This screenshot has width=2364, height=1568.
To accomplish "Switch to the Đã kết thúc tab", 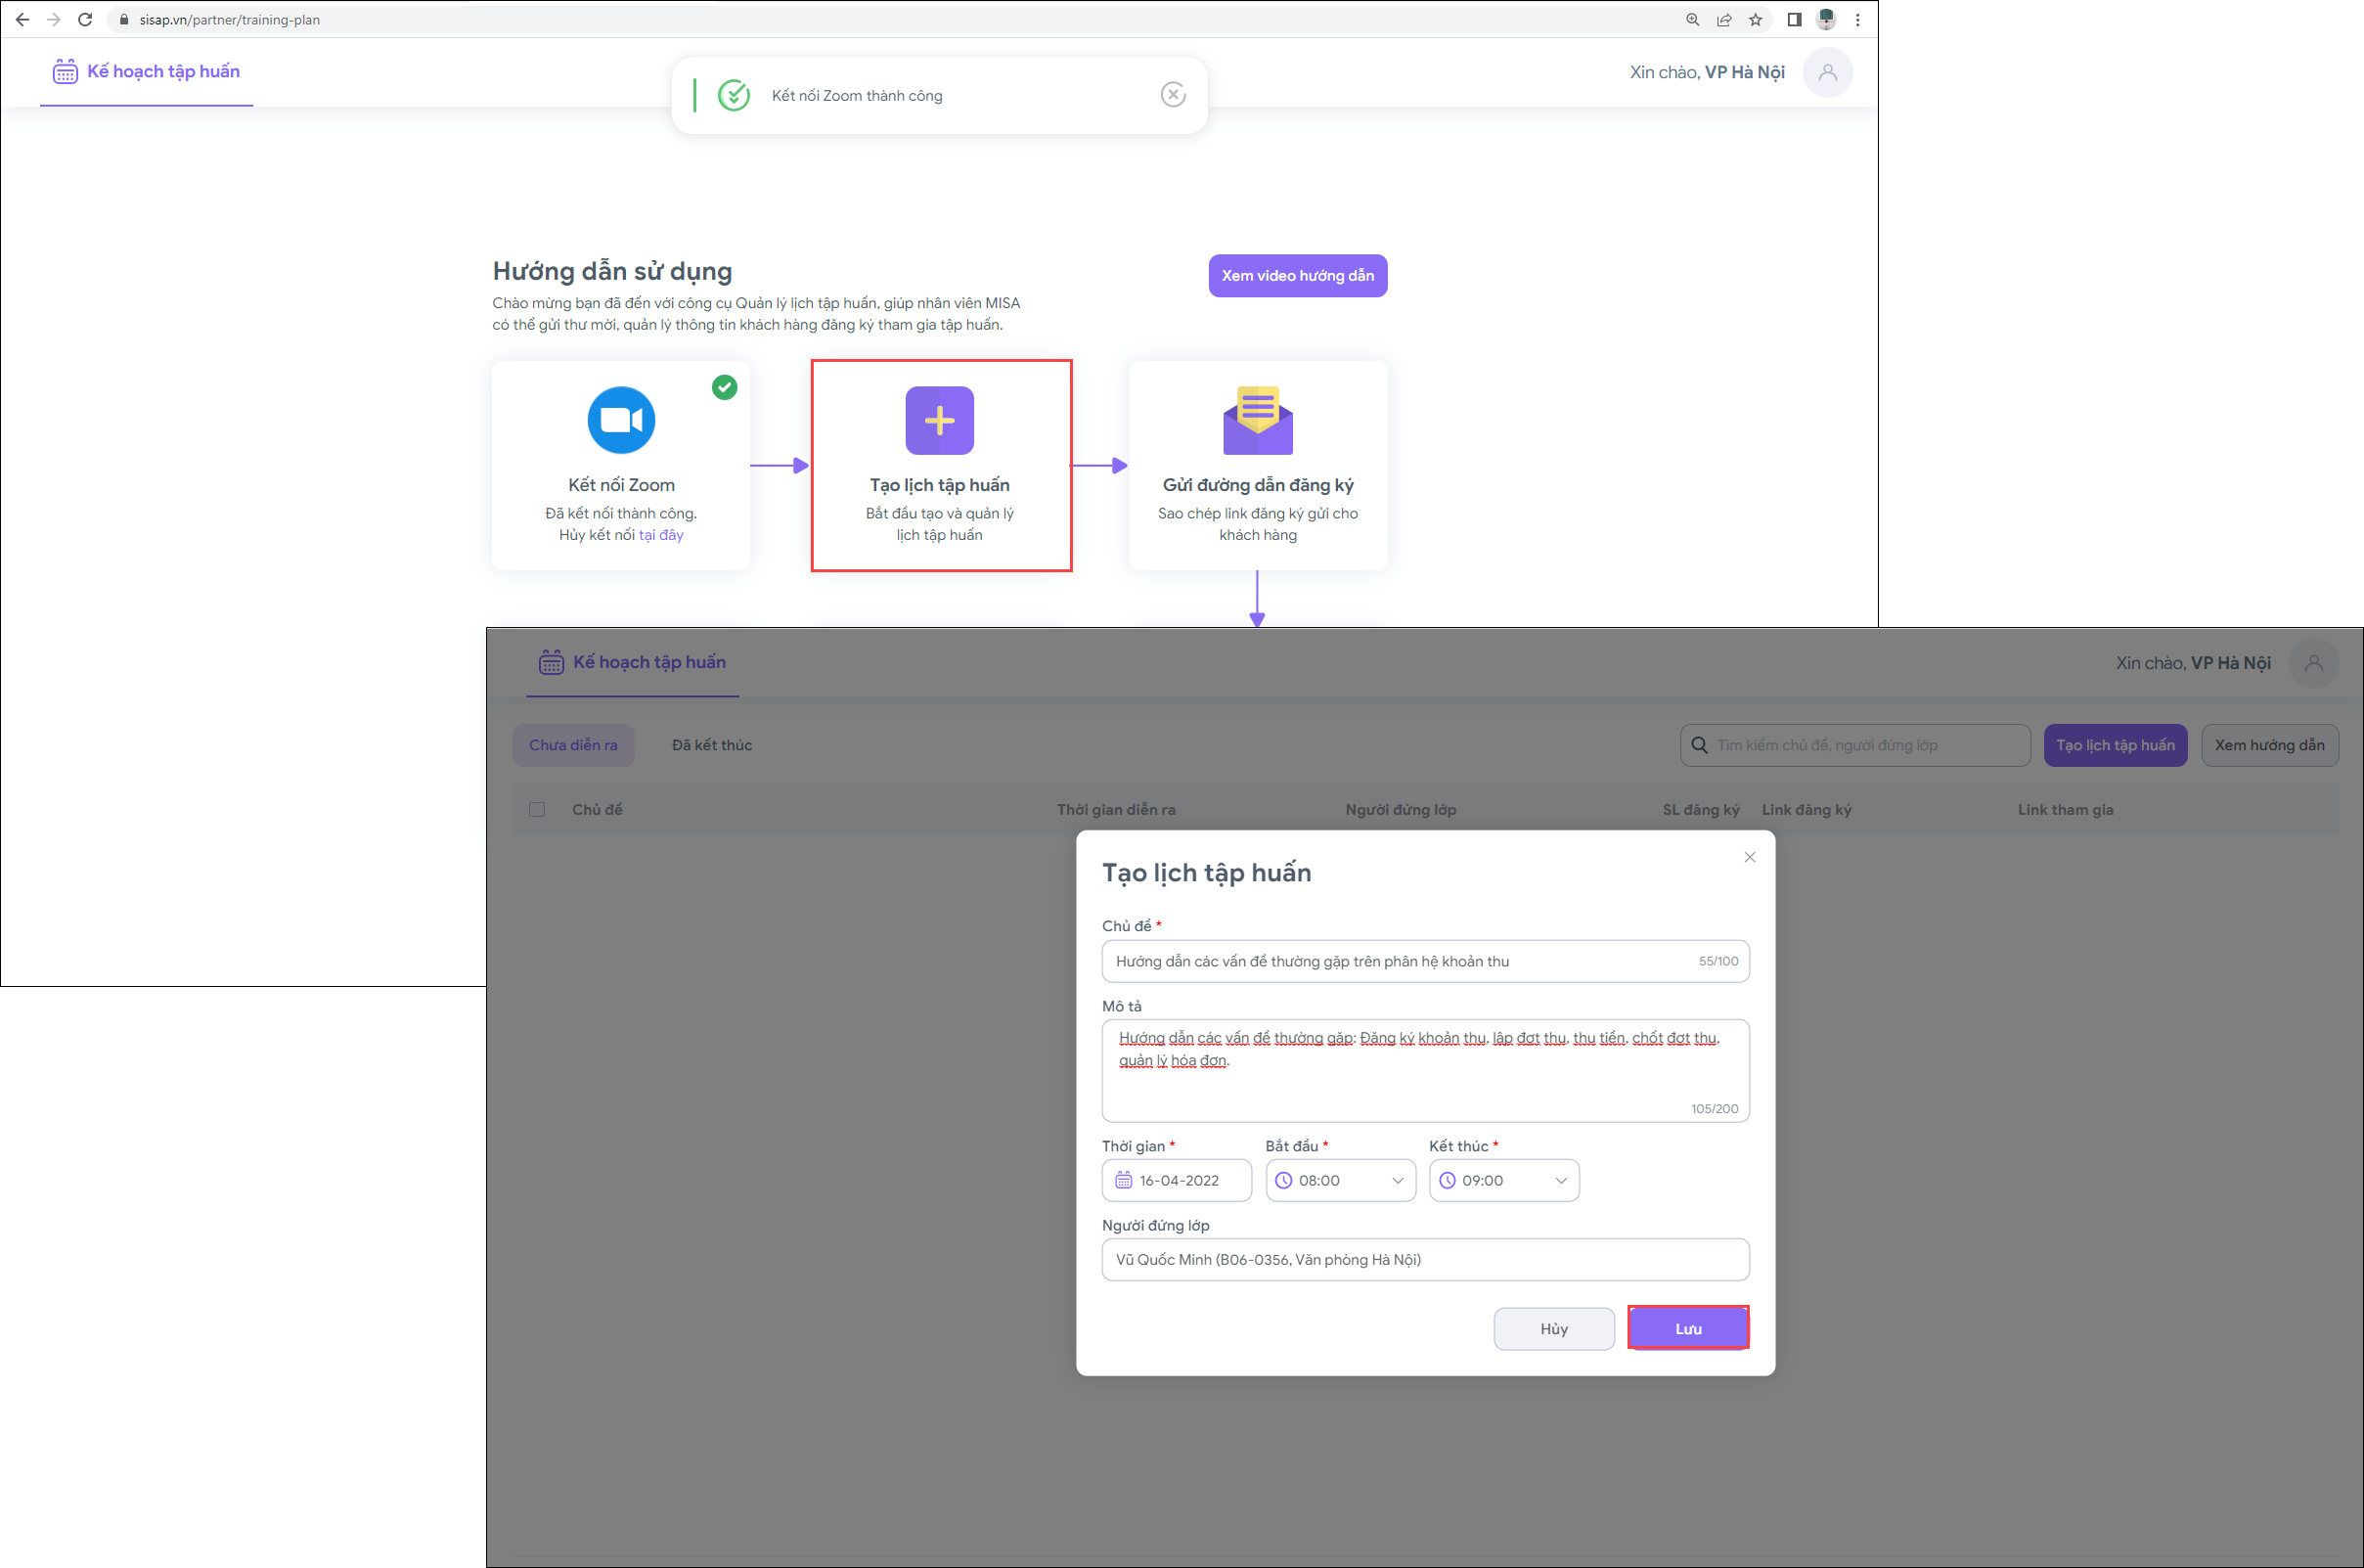I will [711, 745].
